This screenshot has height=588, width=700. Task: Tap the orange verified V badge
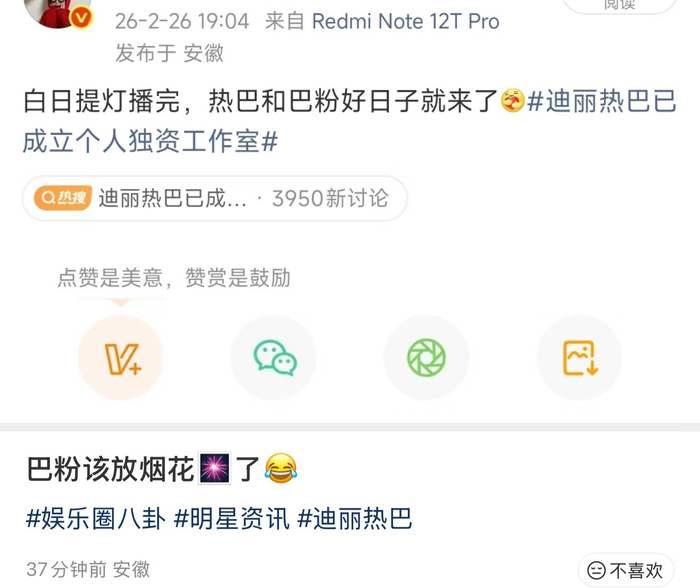(x=81, y=18)
